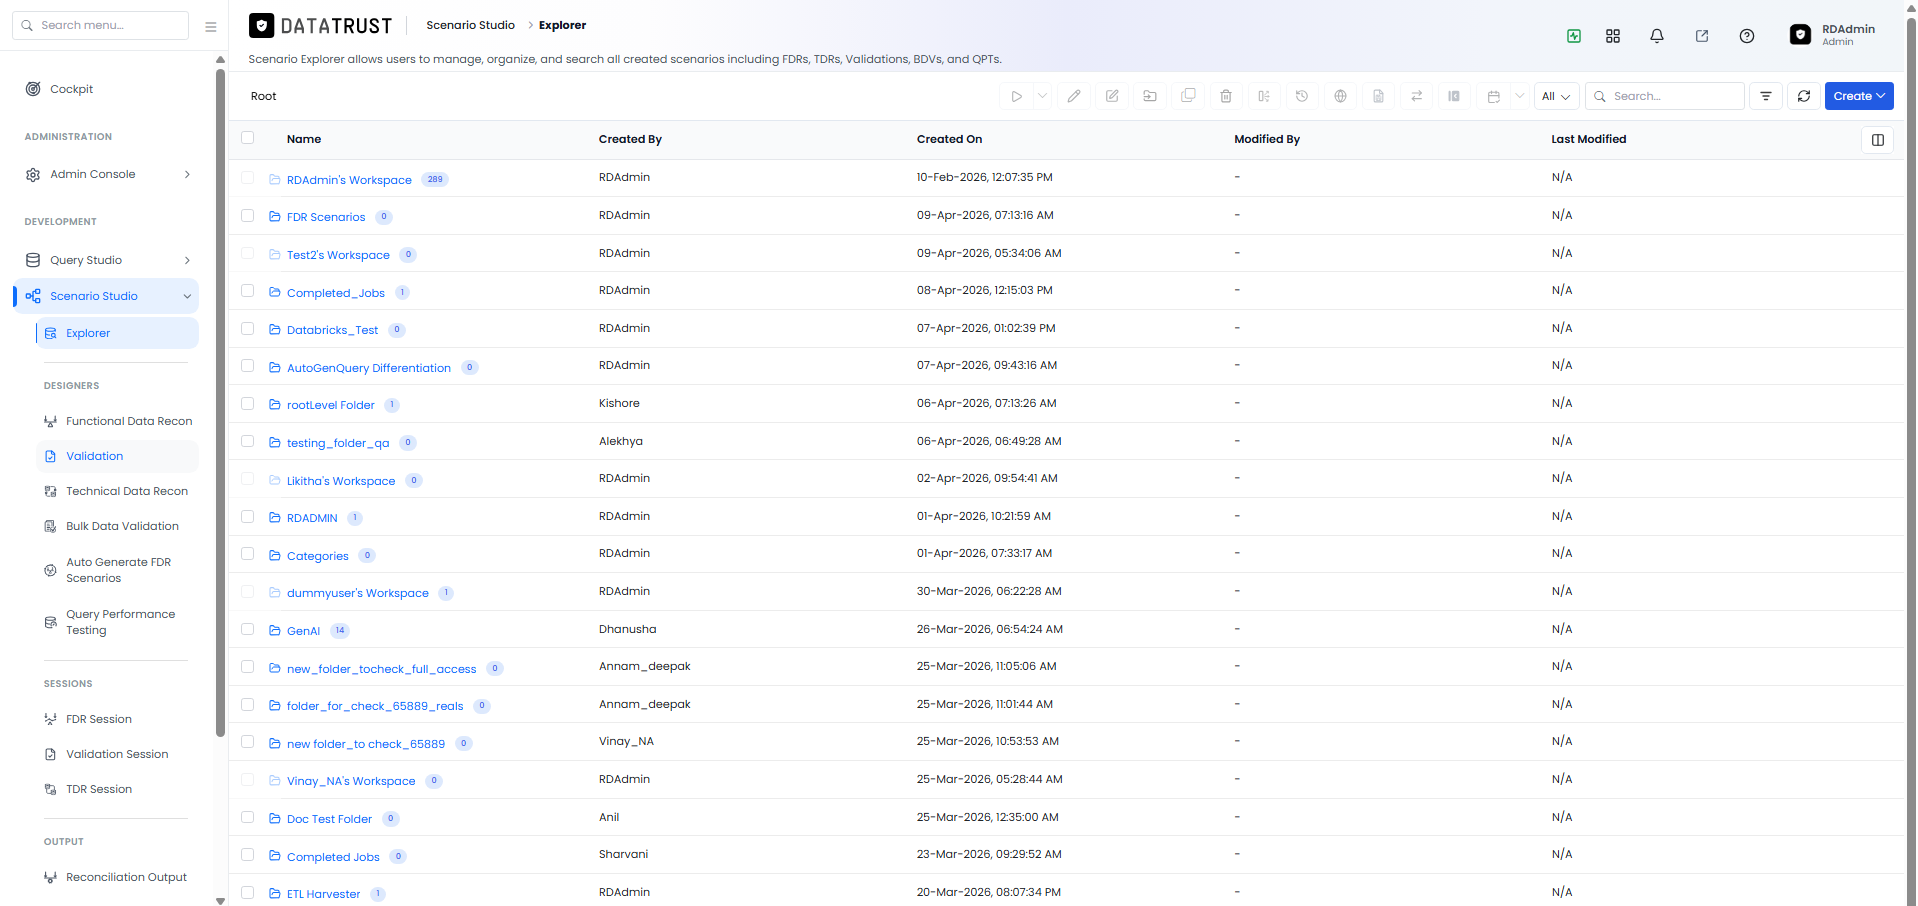
Task: Check the GenAI folder checkbox
Action: (x=248, y=629)
